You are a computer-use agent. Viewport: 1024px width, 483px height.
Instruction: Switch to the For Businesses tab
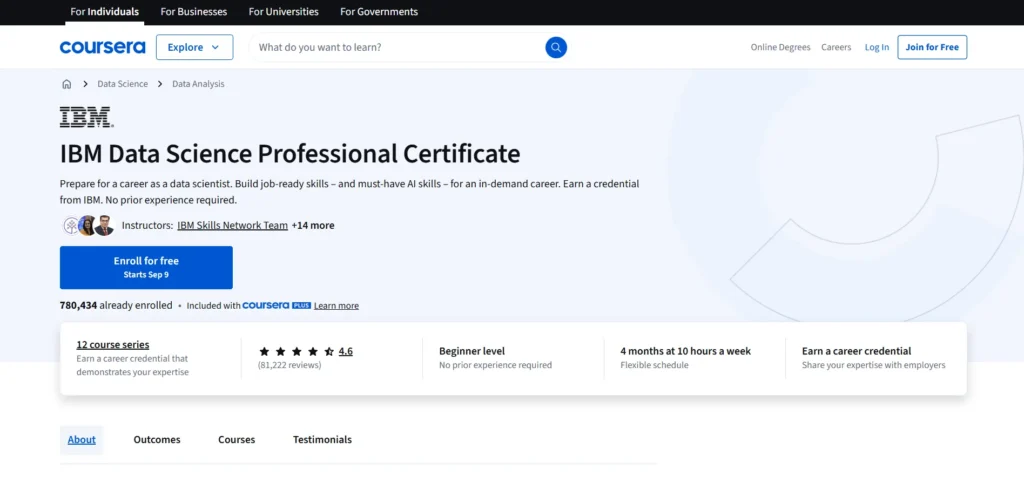pyautogui.click(x=193, y=12)
